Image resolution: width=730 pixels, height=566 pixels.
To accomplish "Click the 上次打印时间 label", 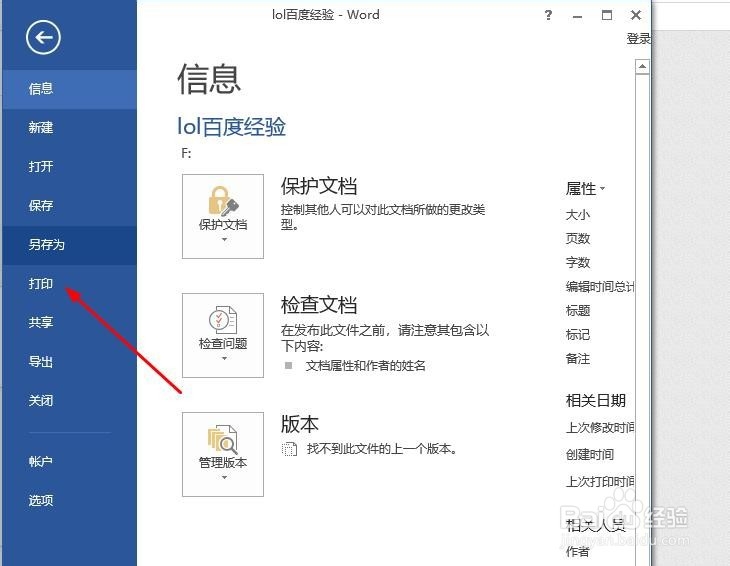I will coord(600,482).
